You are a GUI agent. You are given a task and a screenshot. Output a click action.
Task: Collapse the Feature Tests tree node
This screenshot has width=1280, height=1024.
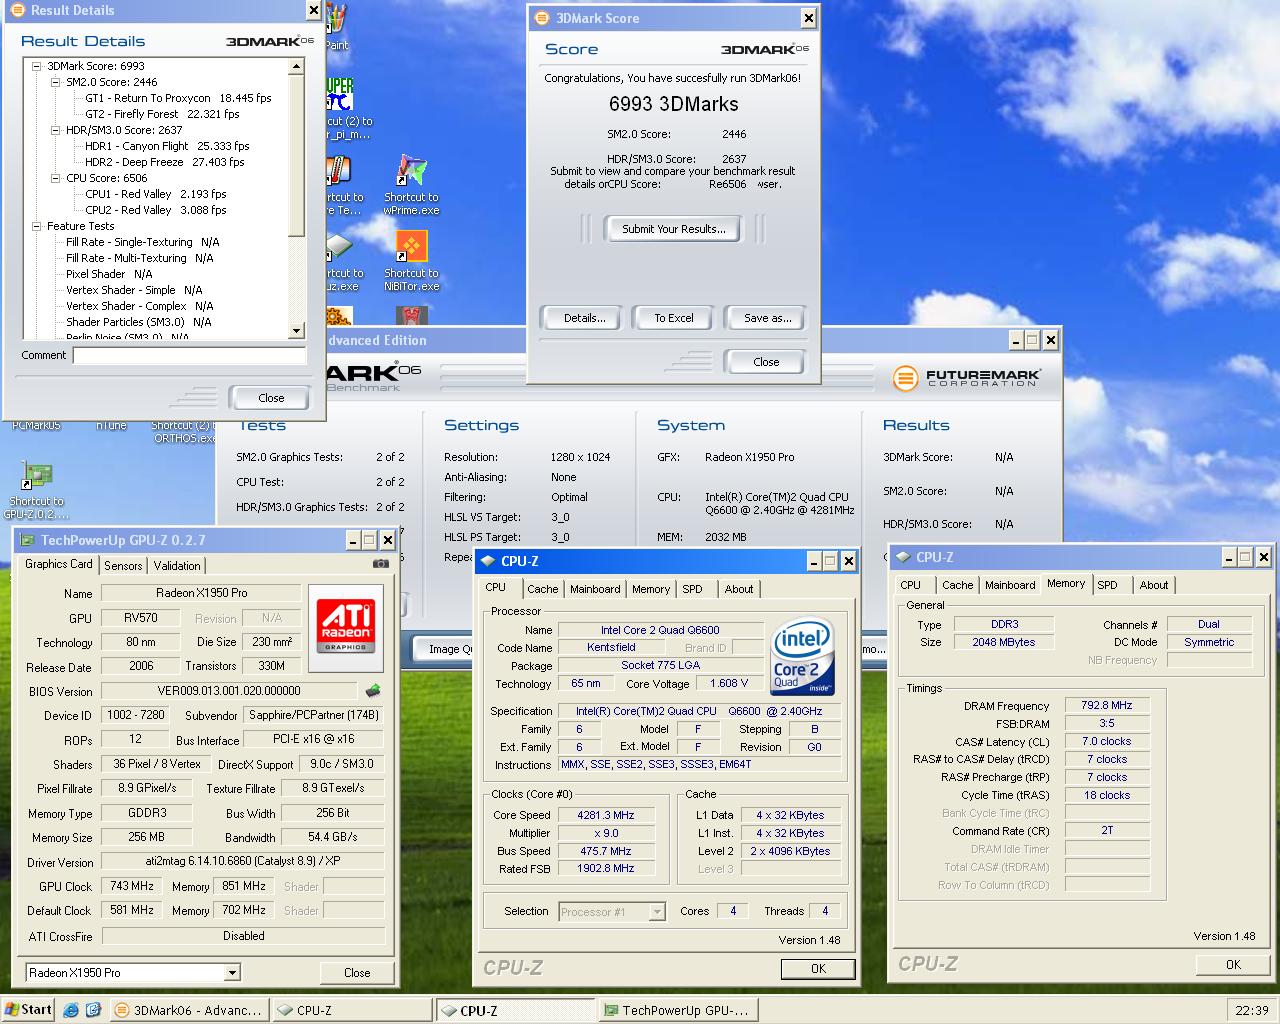click(x=37, y=226)
